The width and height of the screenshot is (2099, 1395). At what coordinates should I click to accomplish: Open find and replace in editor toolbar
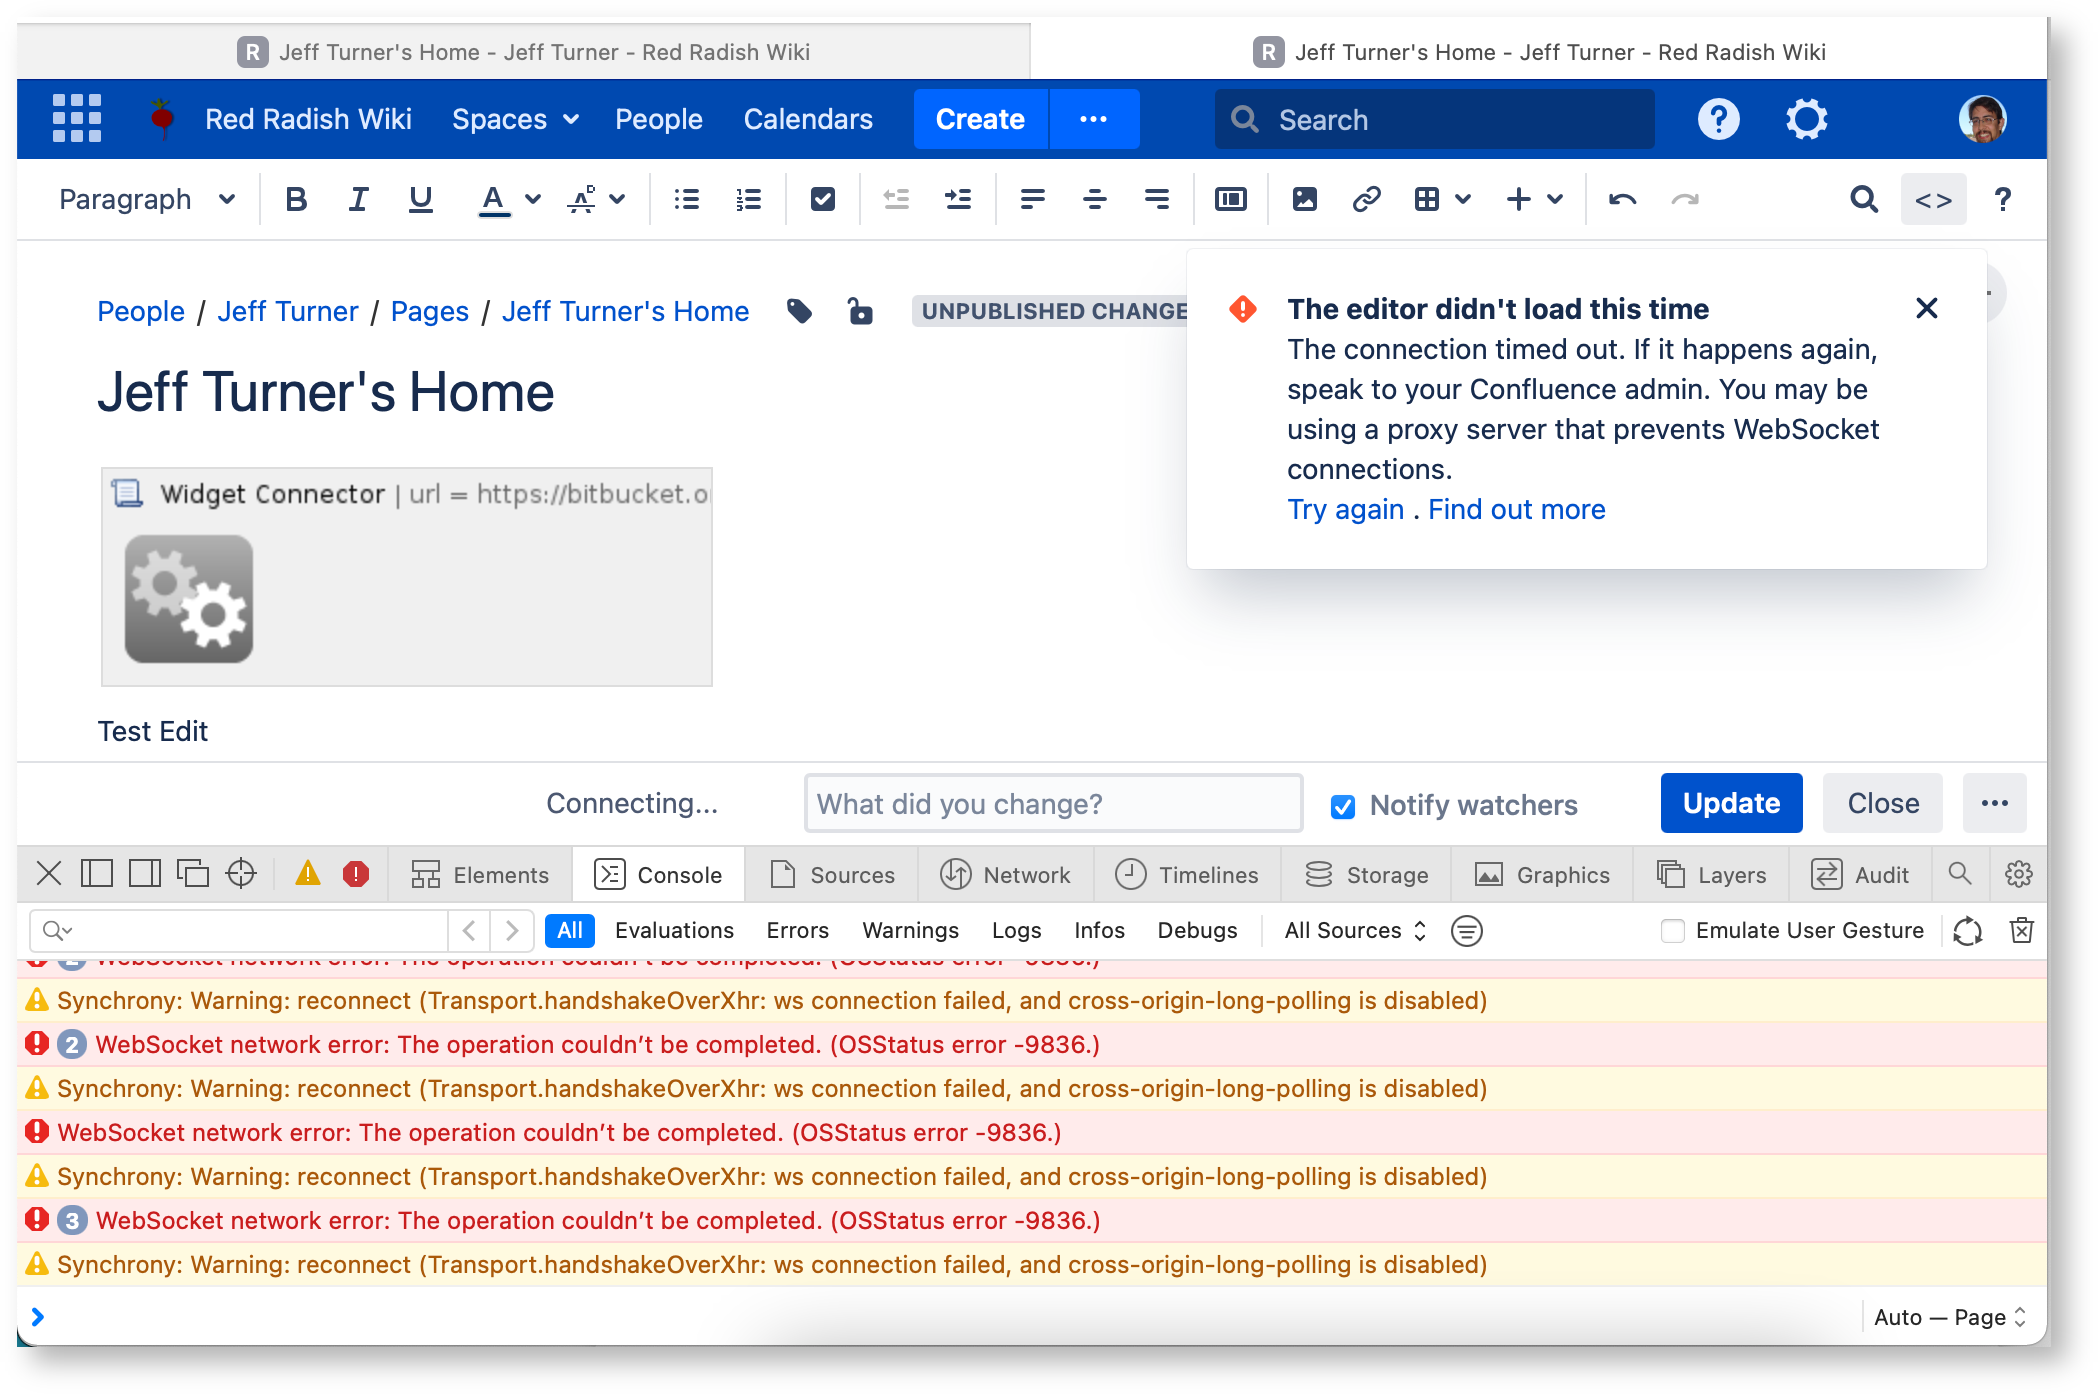[x=1863, y=199]
